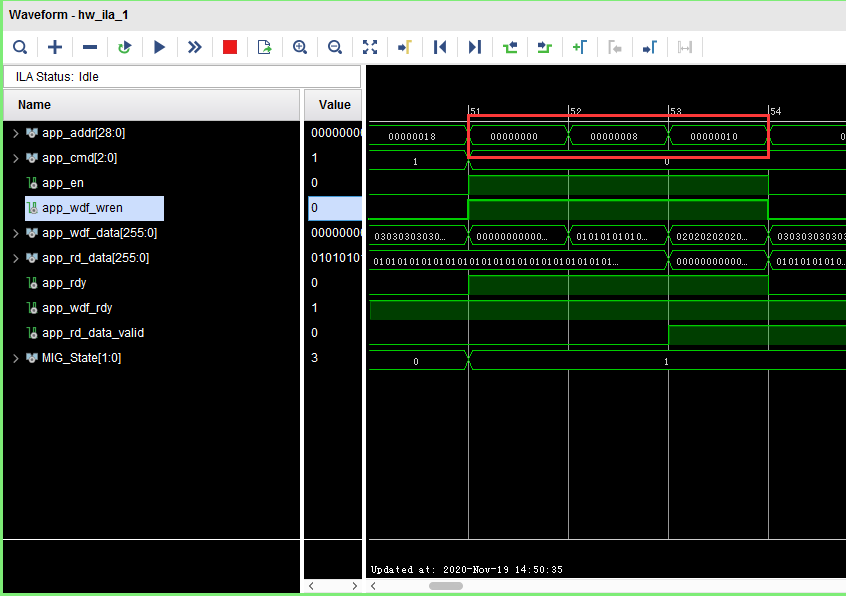The height and width of the screenshot is (596, 846).
Task: Click the time marker 51 on ruler
Action: point(475,111)
